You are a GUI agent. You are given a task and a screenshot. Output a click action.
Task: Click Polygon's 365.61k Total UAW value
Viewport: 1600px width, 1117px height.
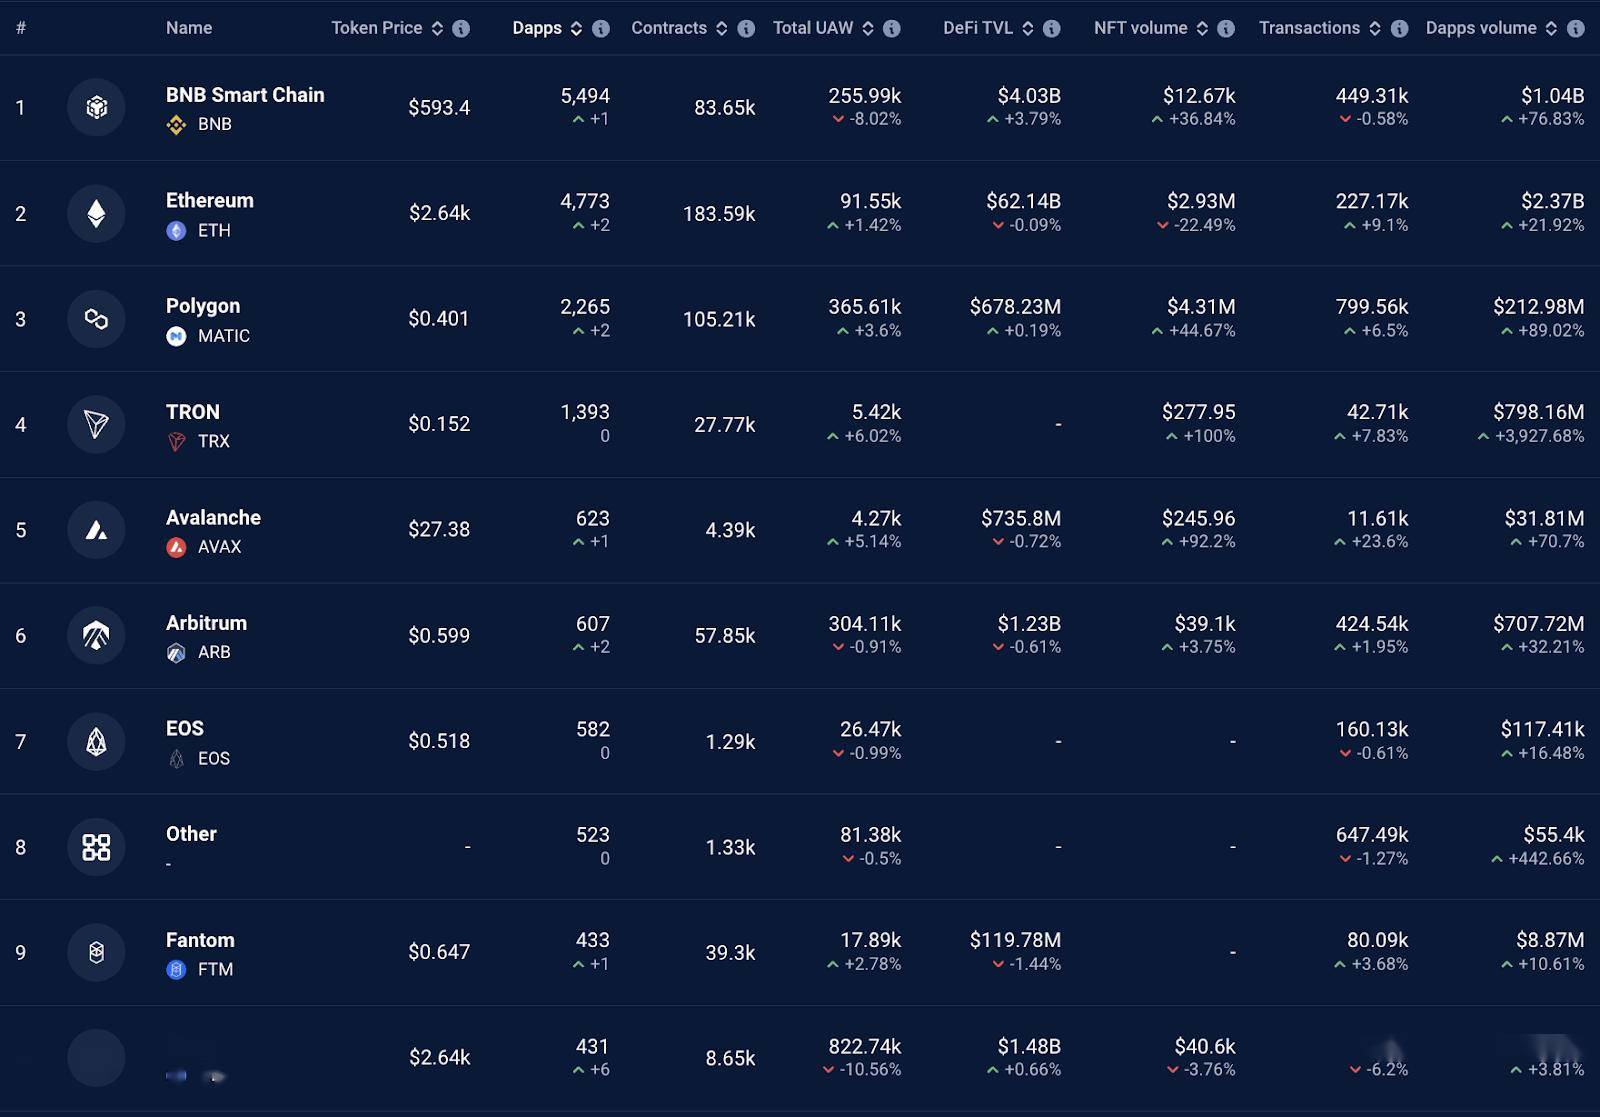(864, 307)
